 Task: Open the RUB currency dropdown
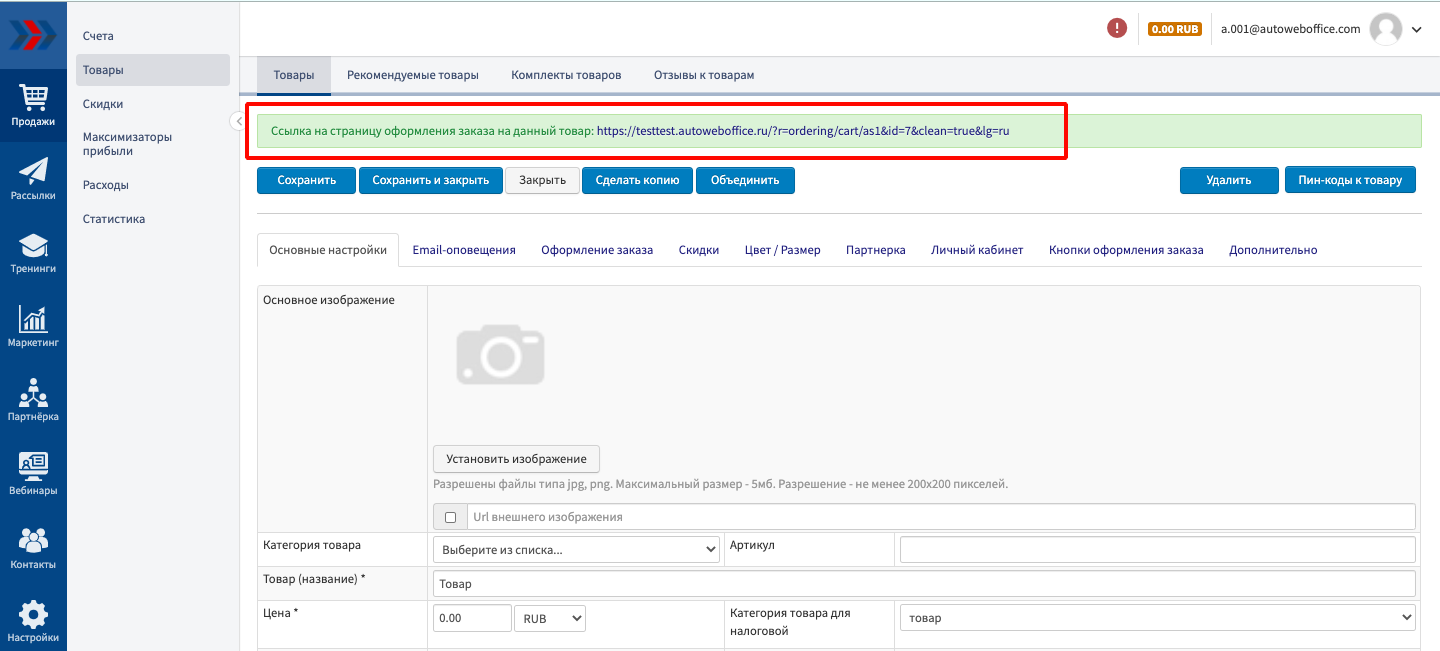tap(549, 618)
